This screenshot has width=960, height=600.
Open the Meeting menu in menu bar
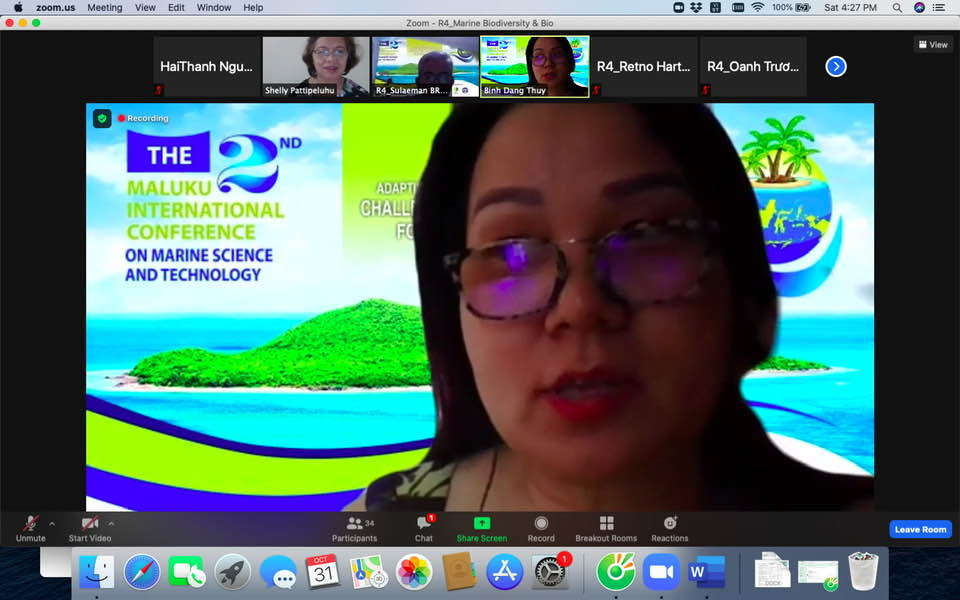105,7
